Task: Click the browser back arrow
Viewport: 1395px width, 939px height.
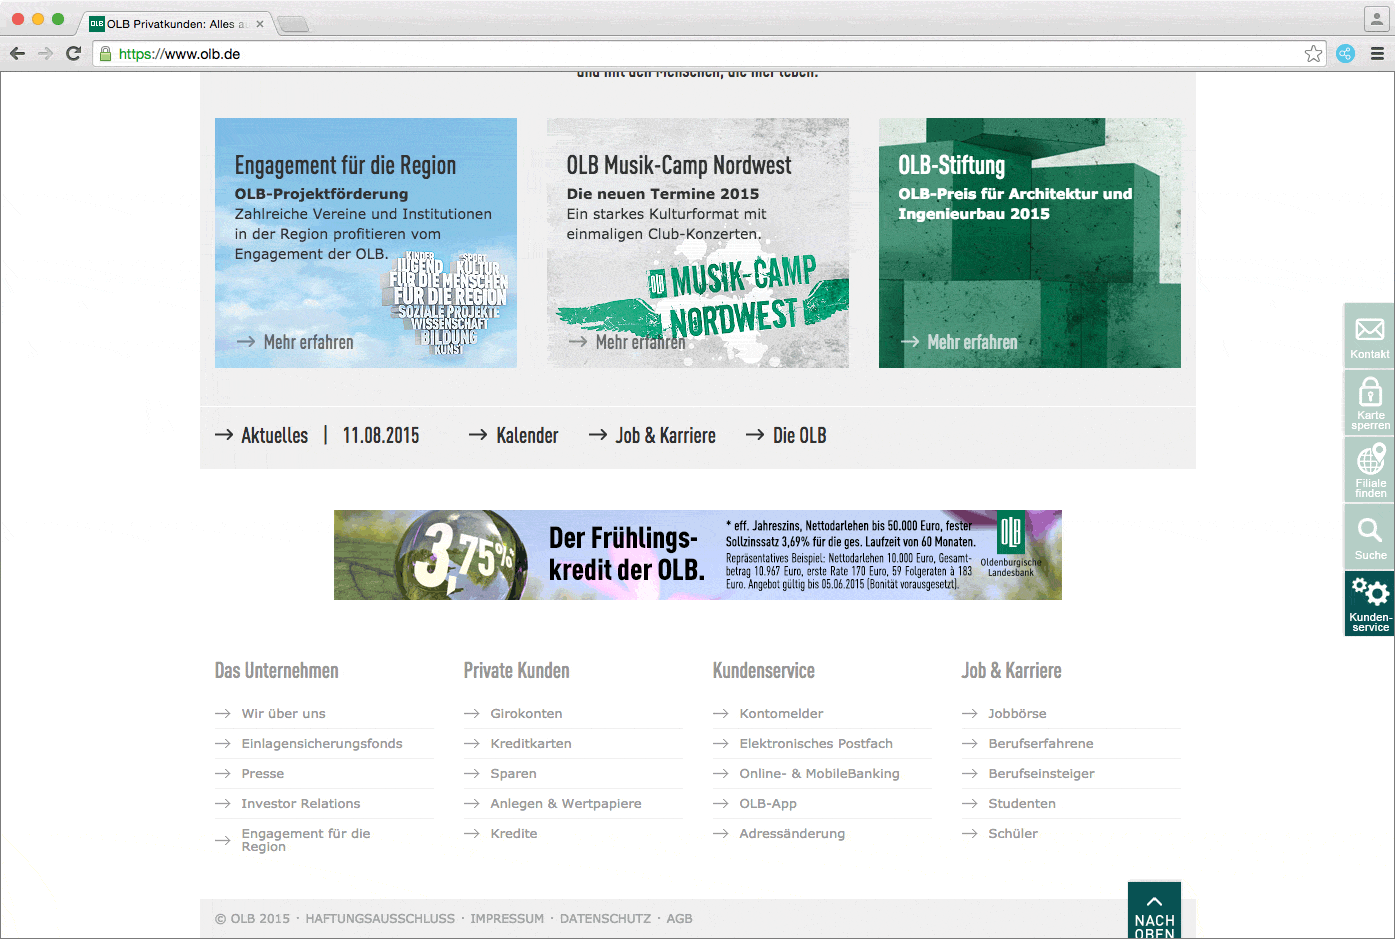Action: [x=17, y=53]
